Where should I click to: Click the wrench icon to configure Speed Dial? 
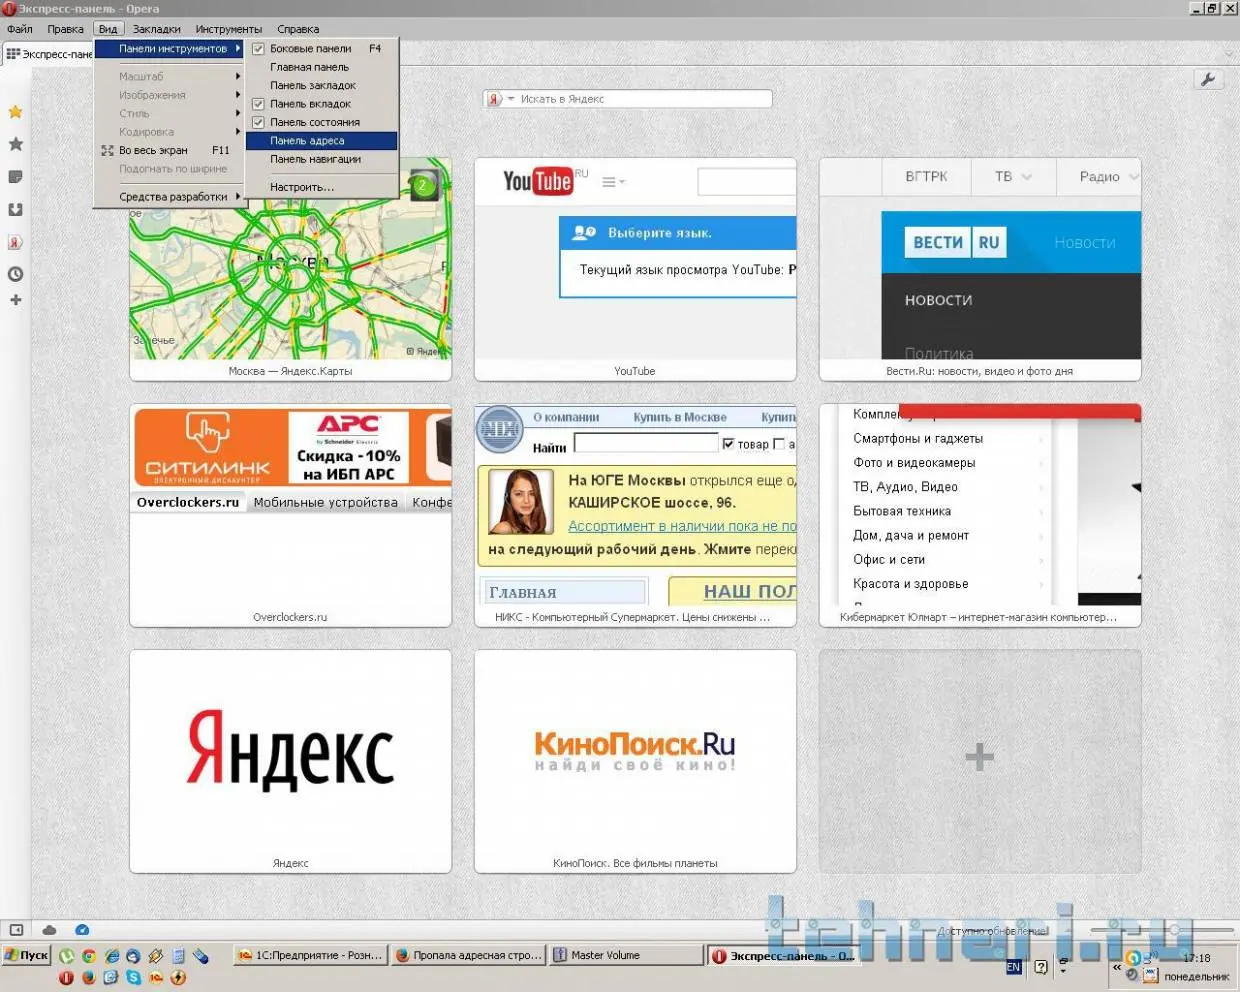(1208, 80)
